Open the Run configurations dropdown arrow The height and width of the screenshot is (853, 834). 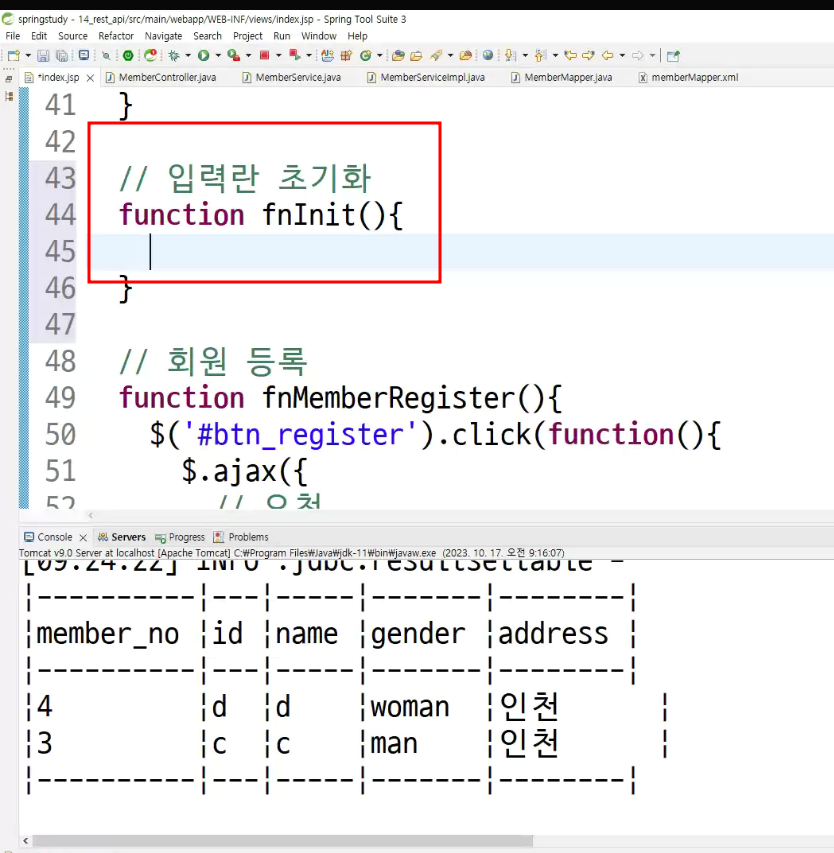218,55
